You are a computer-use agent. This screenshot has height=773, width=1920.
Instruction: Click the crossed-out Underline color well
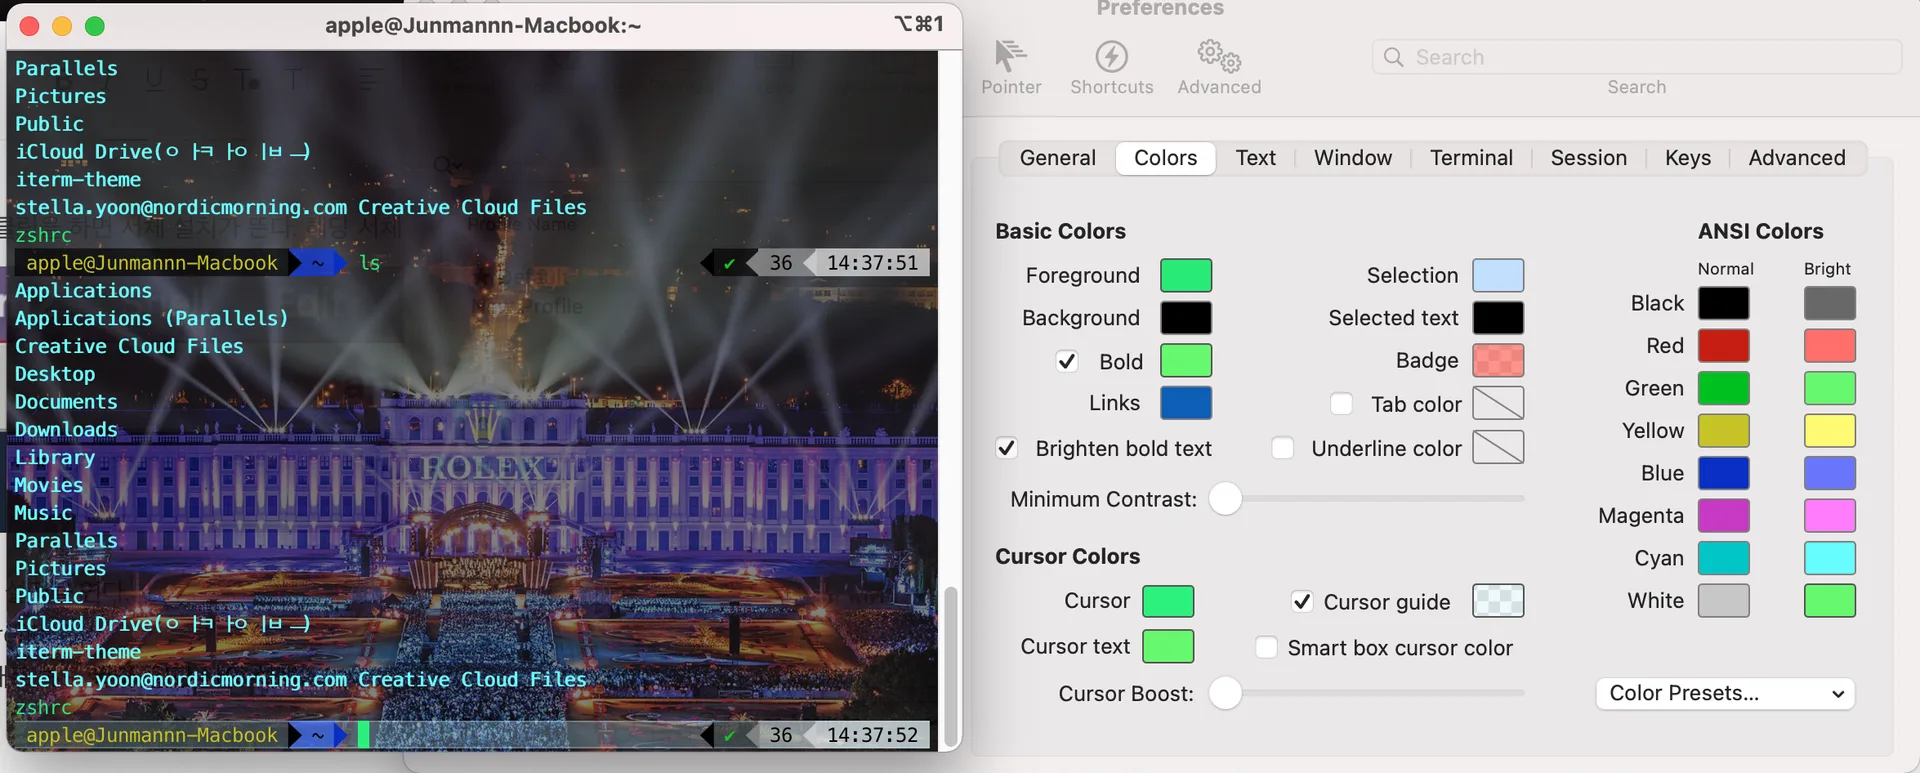1498,447
